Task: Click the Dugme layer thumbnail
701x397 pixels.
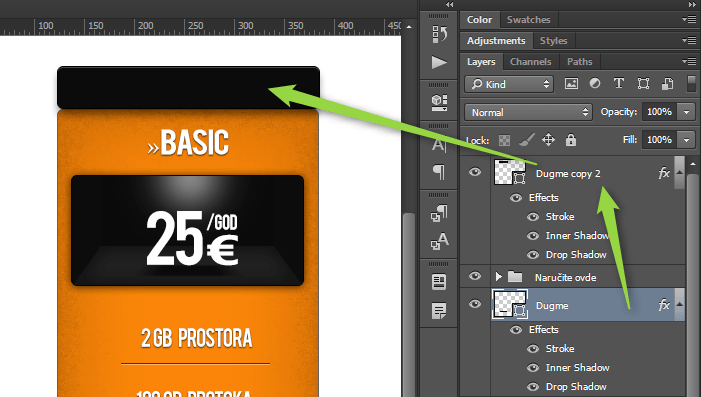Action: coord(510,304)
